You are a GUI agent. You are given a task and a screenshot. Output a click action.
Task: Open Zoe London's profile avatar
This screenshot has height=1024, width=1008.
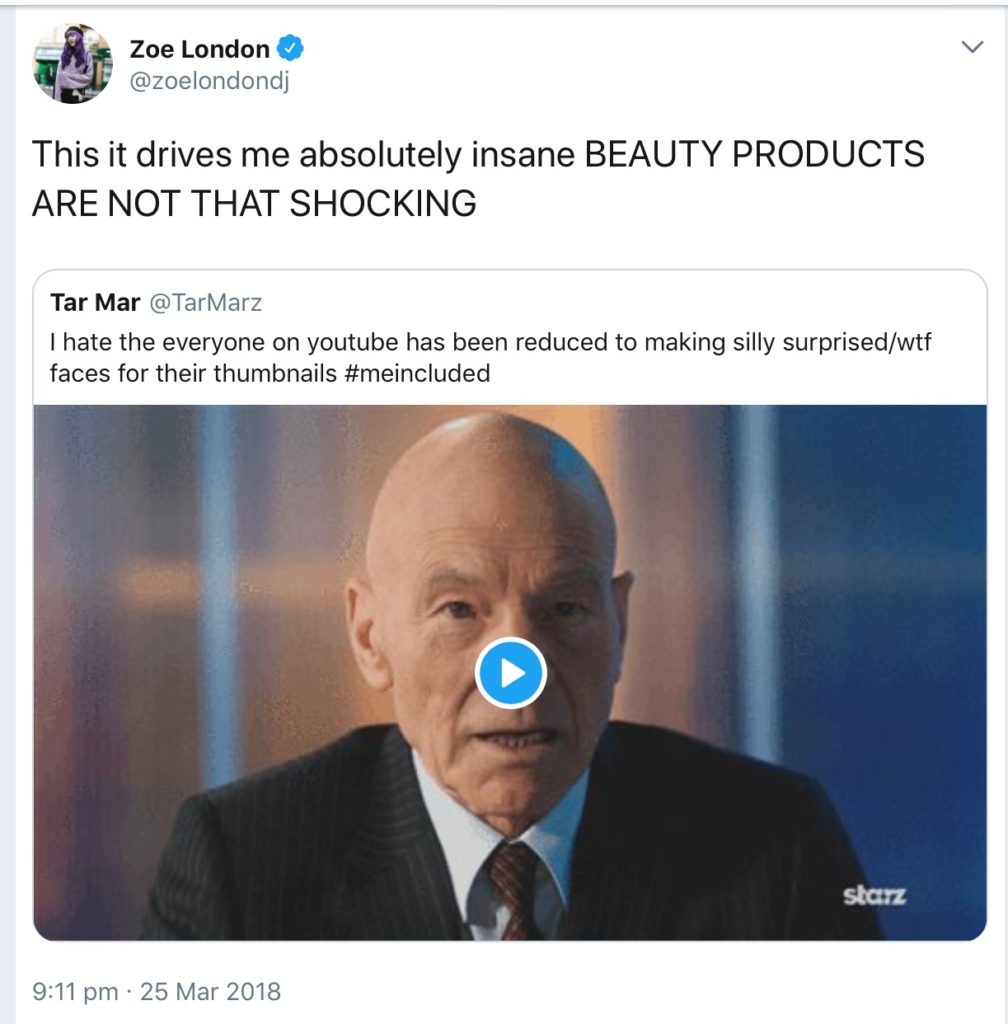[x=72, y=64]
